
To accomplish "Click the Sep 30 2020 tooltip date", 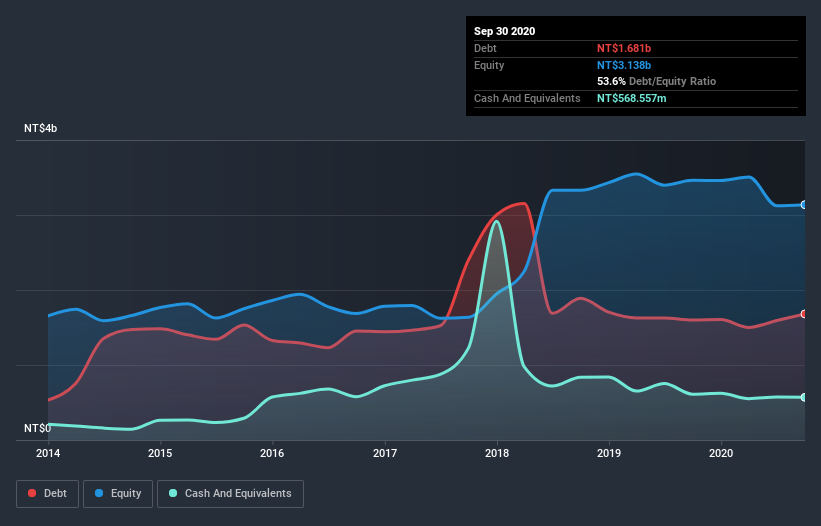I will point(504,31).
